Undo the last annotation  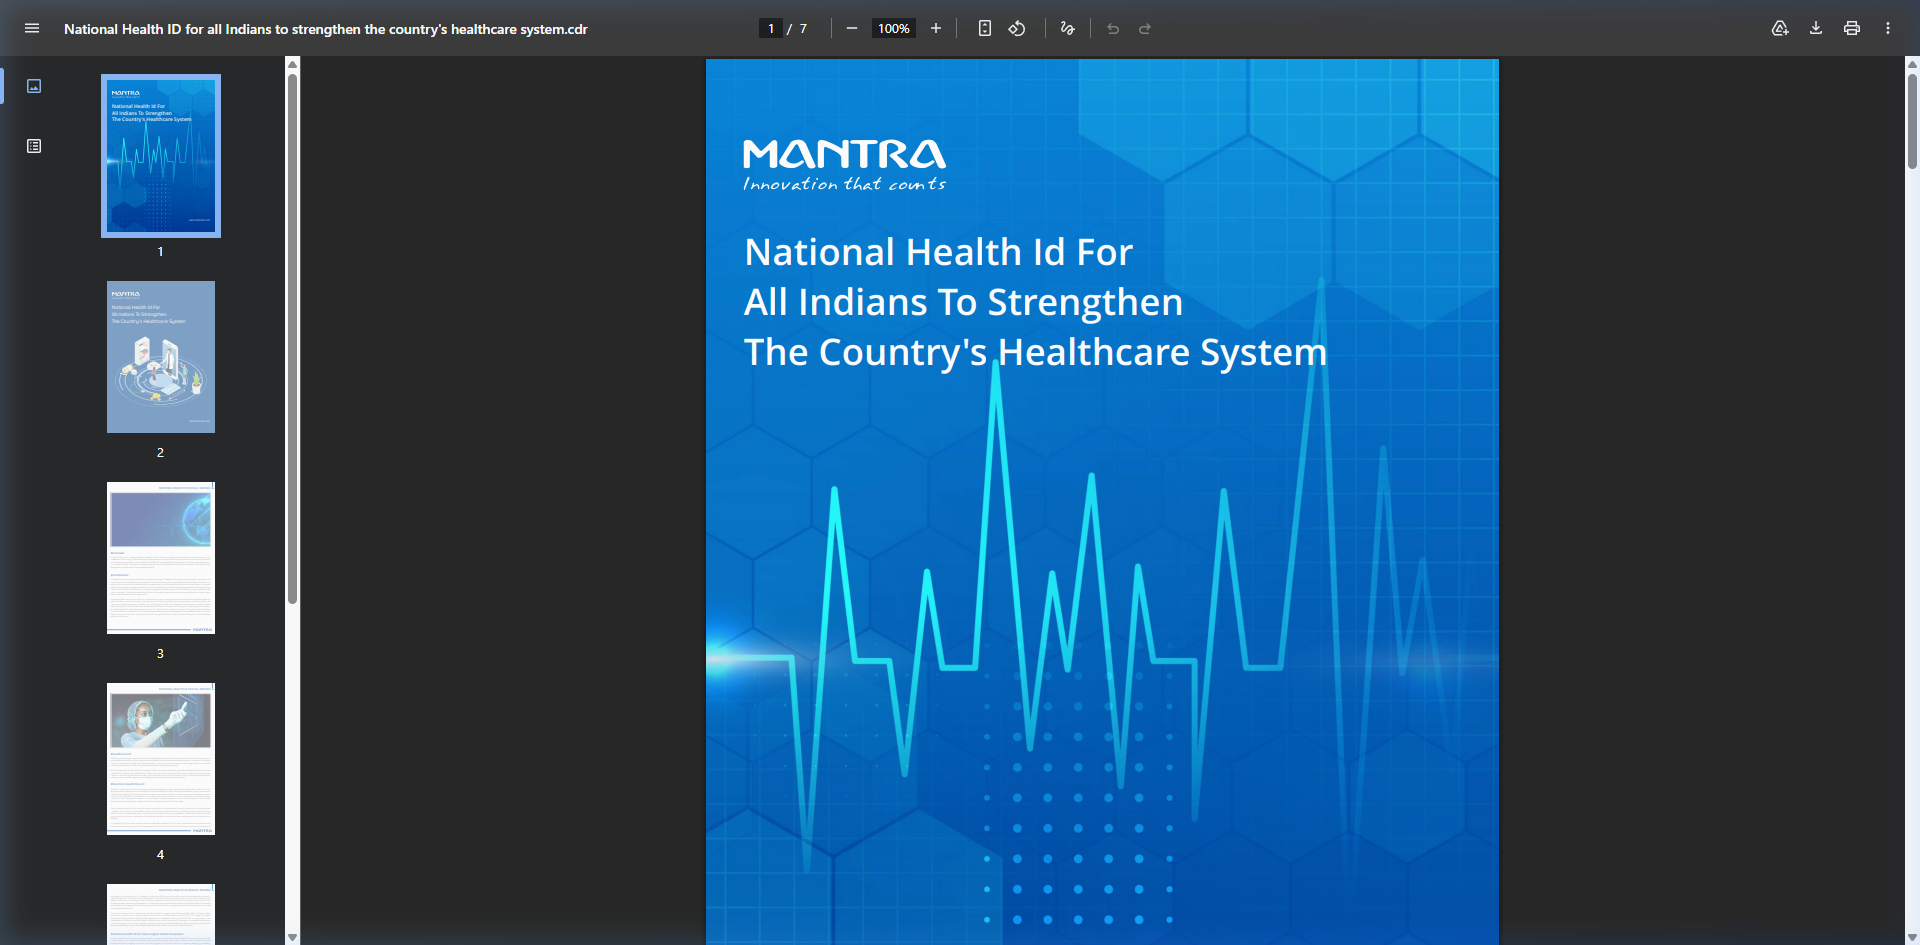[1113, 28]
